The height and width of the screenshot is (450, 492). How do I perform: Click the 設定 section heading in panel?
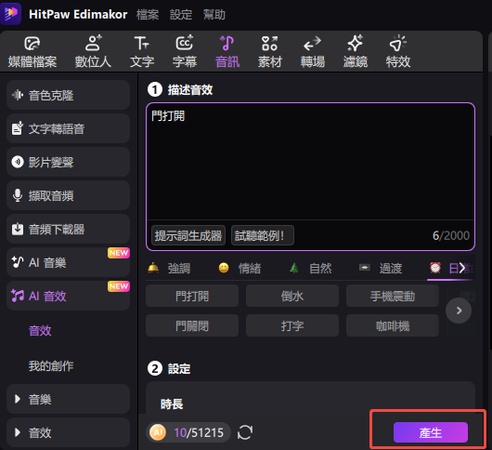click(179, 369)
